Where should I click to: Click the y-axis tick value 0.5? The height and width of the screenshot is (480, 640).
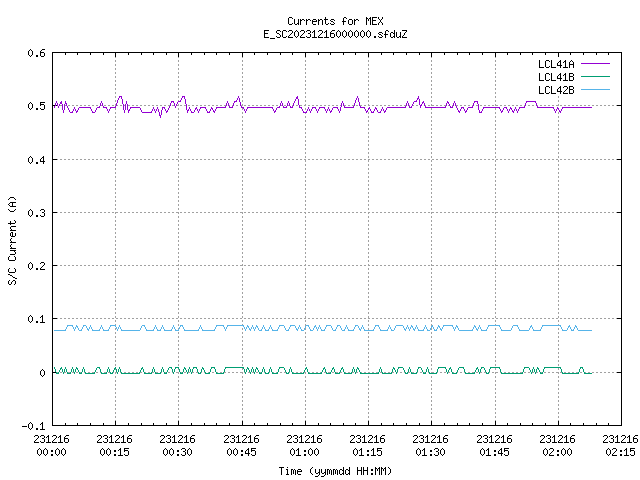(x=36, y=106)
